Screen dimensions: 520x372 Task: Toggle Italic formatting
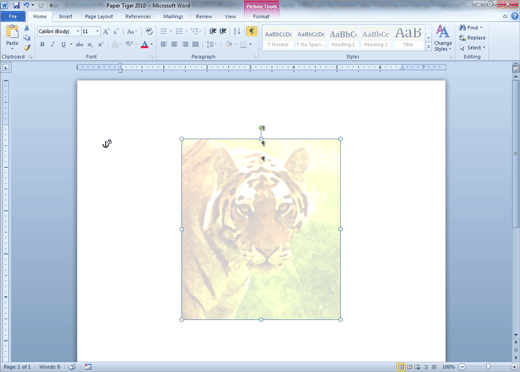[52, 44]
